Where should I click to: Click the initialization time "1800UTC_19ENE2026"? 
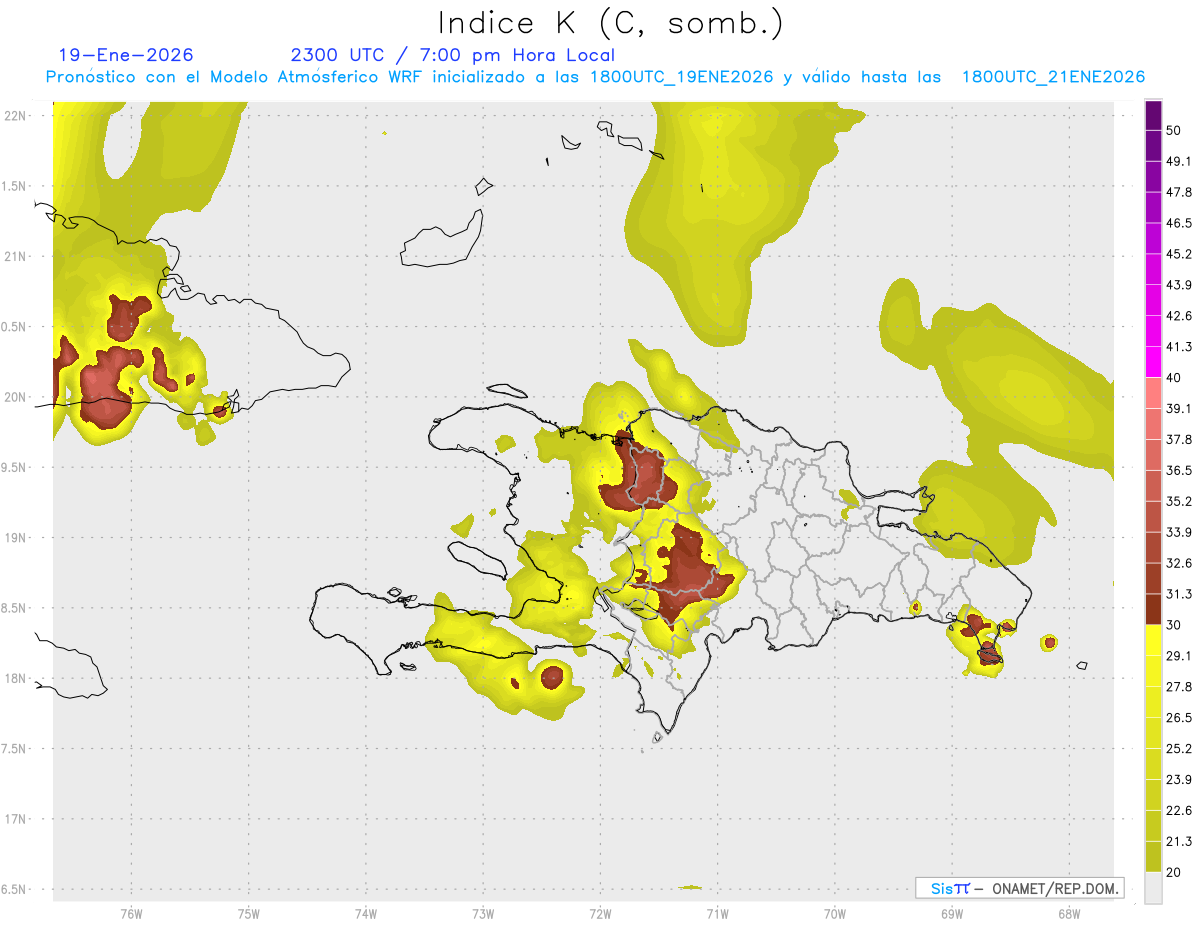tap(682, 77)
